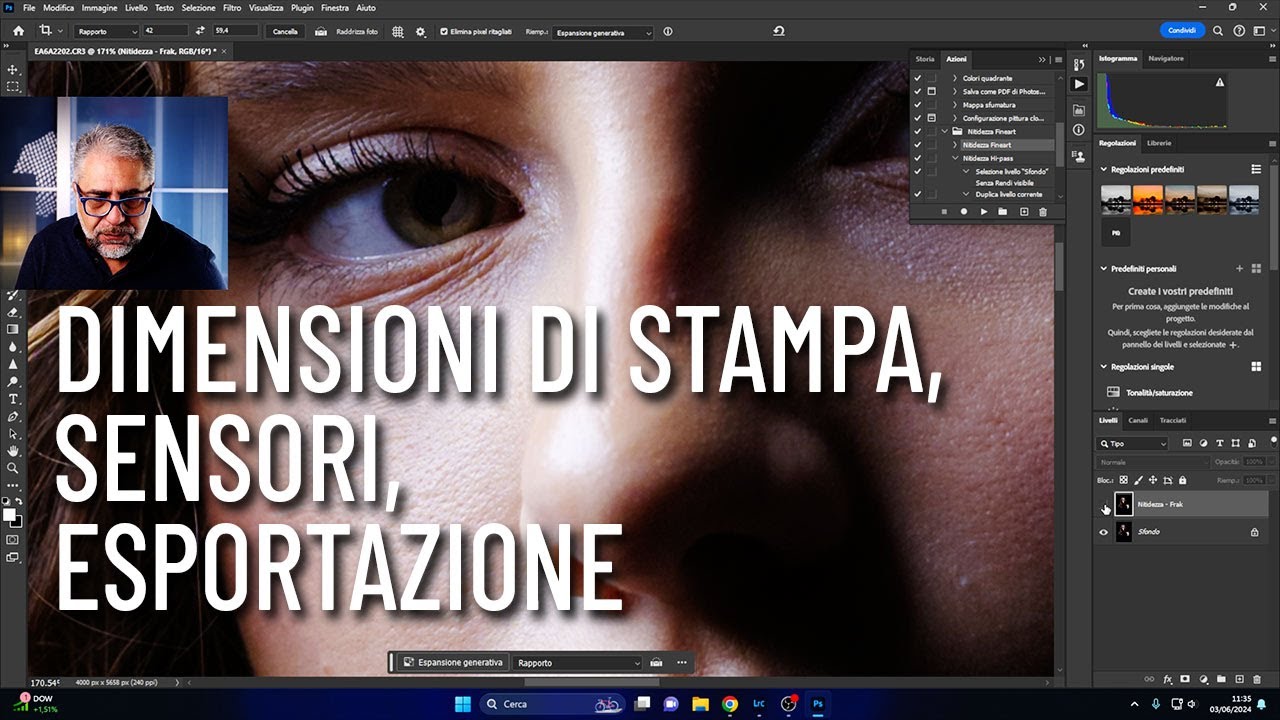The height and width of the screenshot is (720, 1280).
Task: Select the Move tool
Action: coord(13,69)
